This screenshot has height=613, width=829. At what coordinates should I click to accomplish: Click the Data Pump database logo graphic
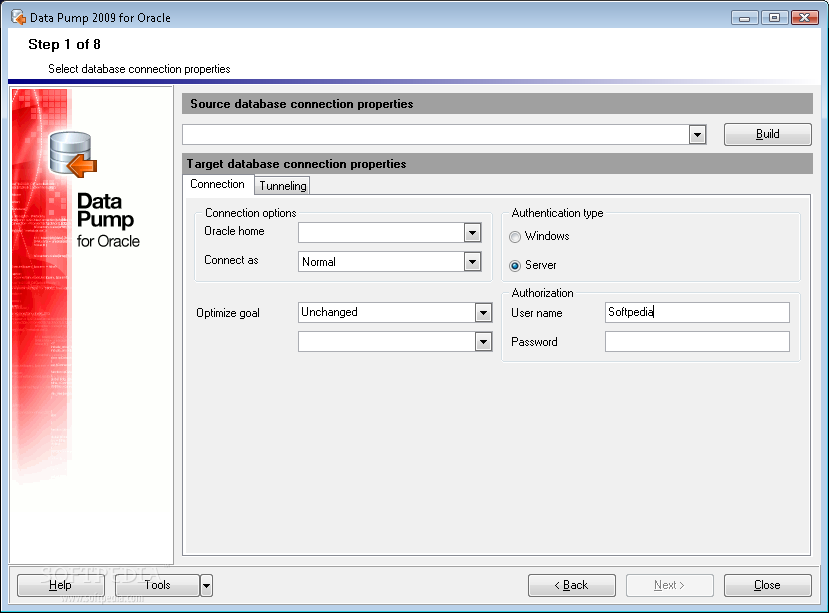pyautogui.click(x=73, y=154)
